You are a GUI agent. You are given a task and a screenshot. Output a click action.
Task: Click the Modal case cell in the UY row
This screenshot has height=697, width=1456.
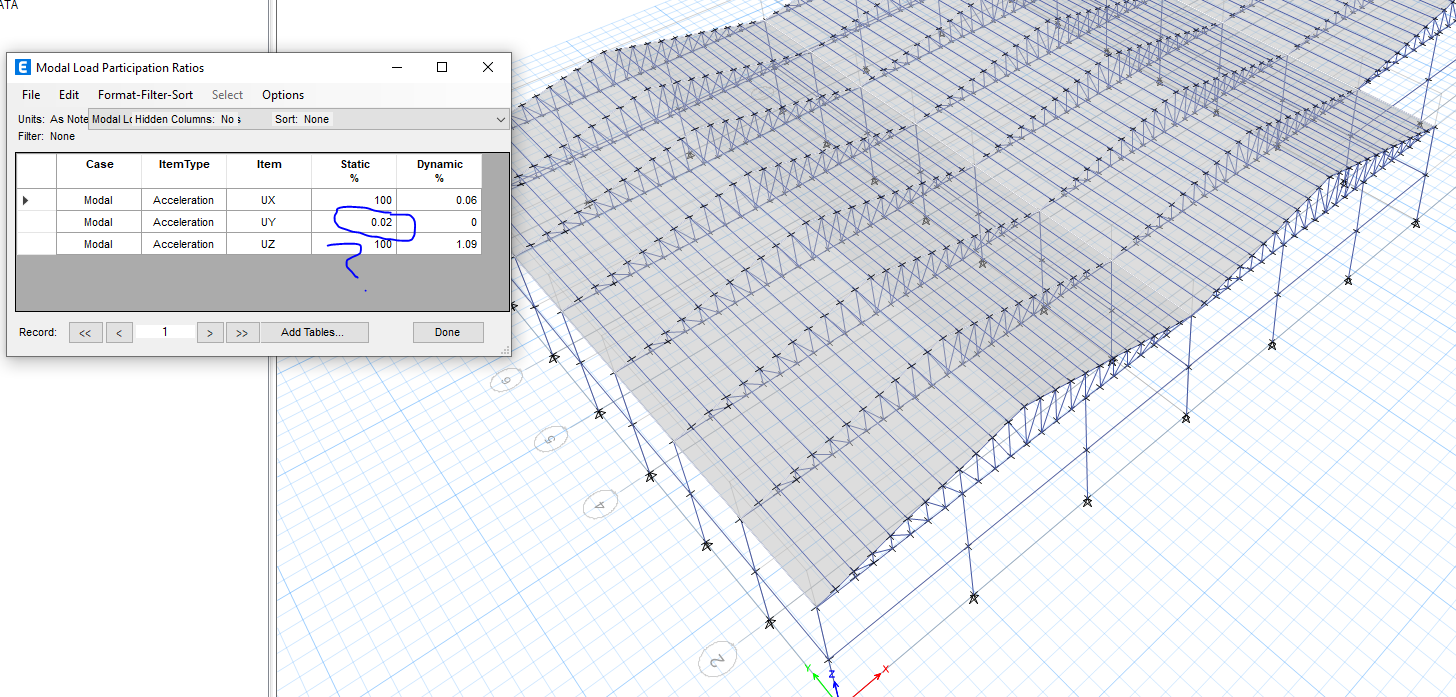pyautogui.click(x=99, y=222)
